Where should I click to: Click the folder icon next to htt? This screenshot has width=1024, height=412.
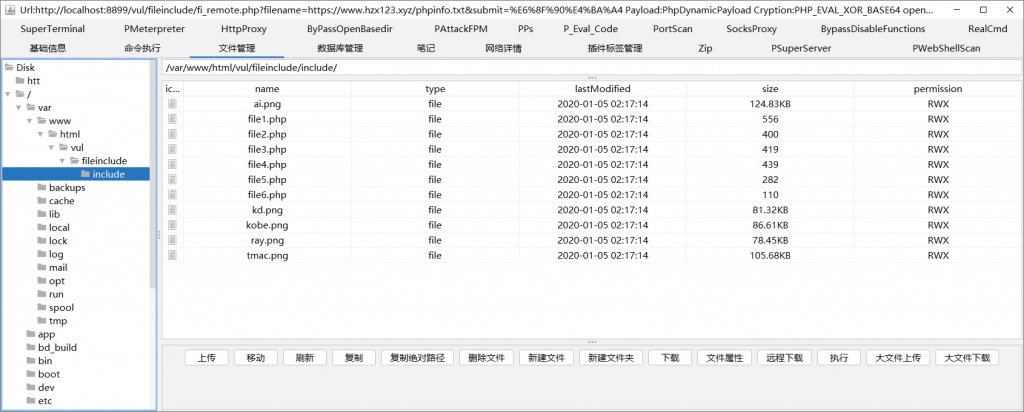pos(20,81)
